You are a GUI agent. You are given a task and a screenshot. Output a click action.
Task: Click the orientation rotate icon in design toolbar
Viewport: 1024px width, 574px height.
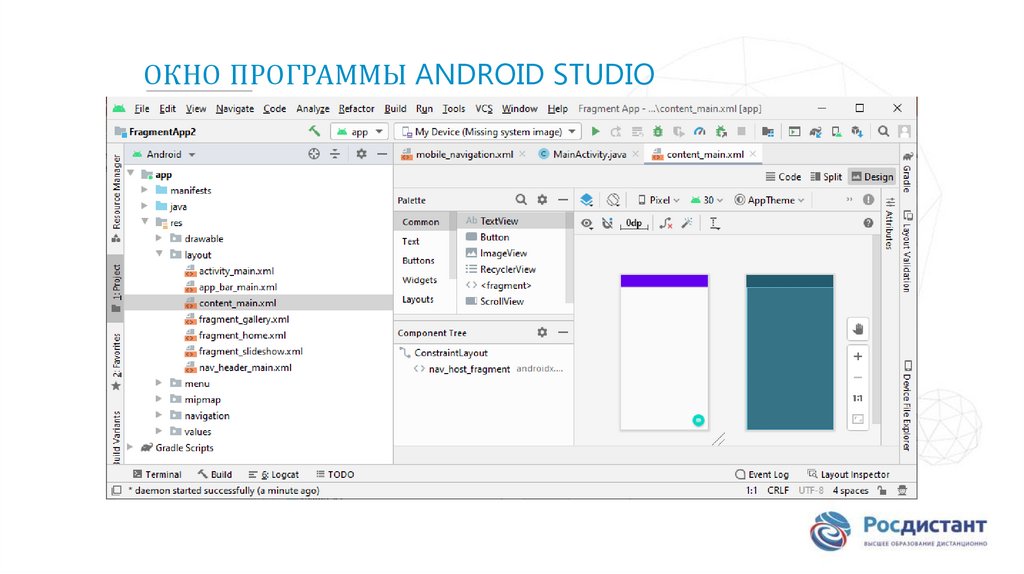coord(613,200)
